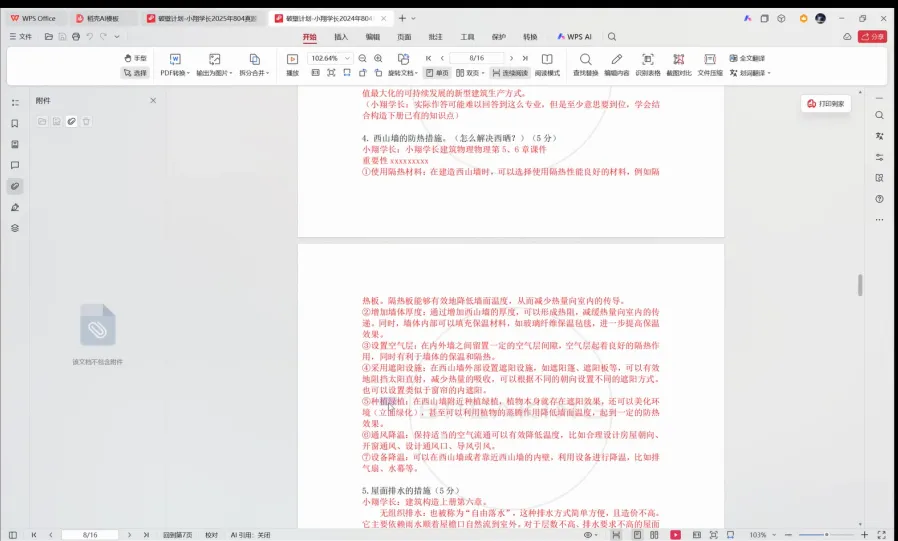
Task: Click 校对 proofread in status bar
Action: click(x=211, y=535)
